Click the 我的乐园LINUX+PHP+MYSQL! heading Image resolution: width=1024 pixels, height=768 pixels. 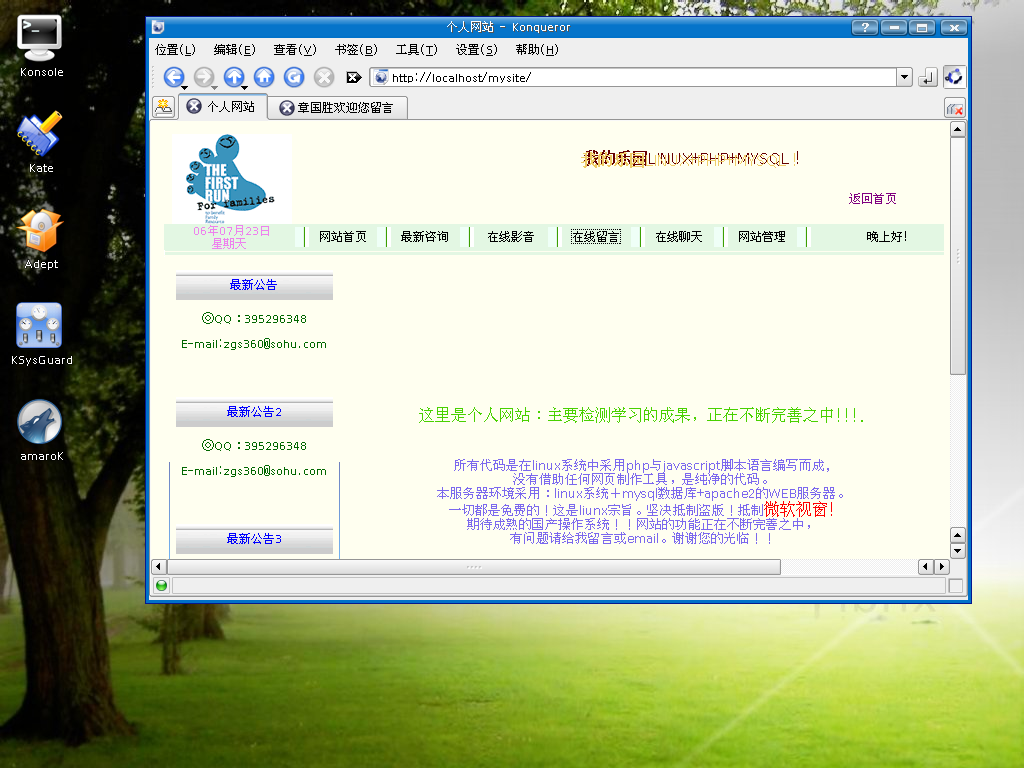691,158
